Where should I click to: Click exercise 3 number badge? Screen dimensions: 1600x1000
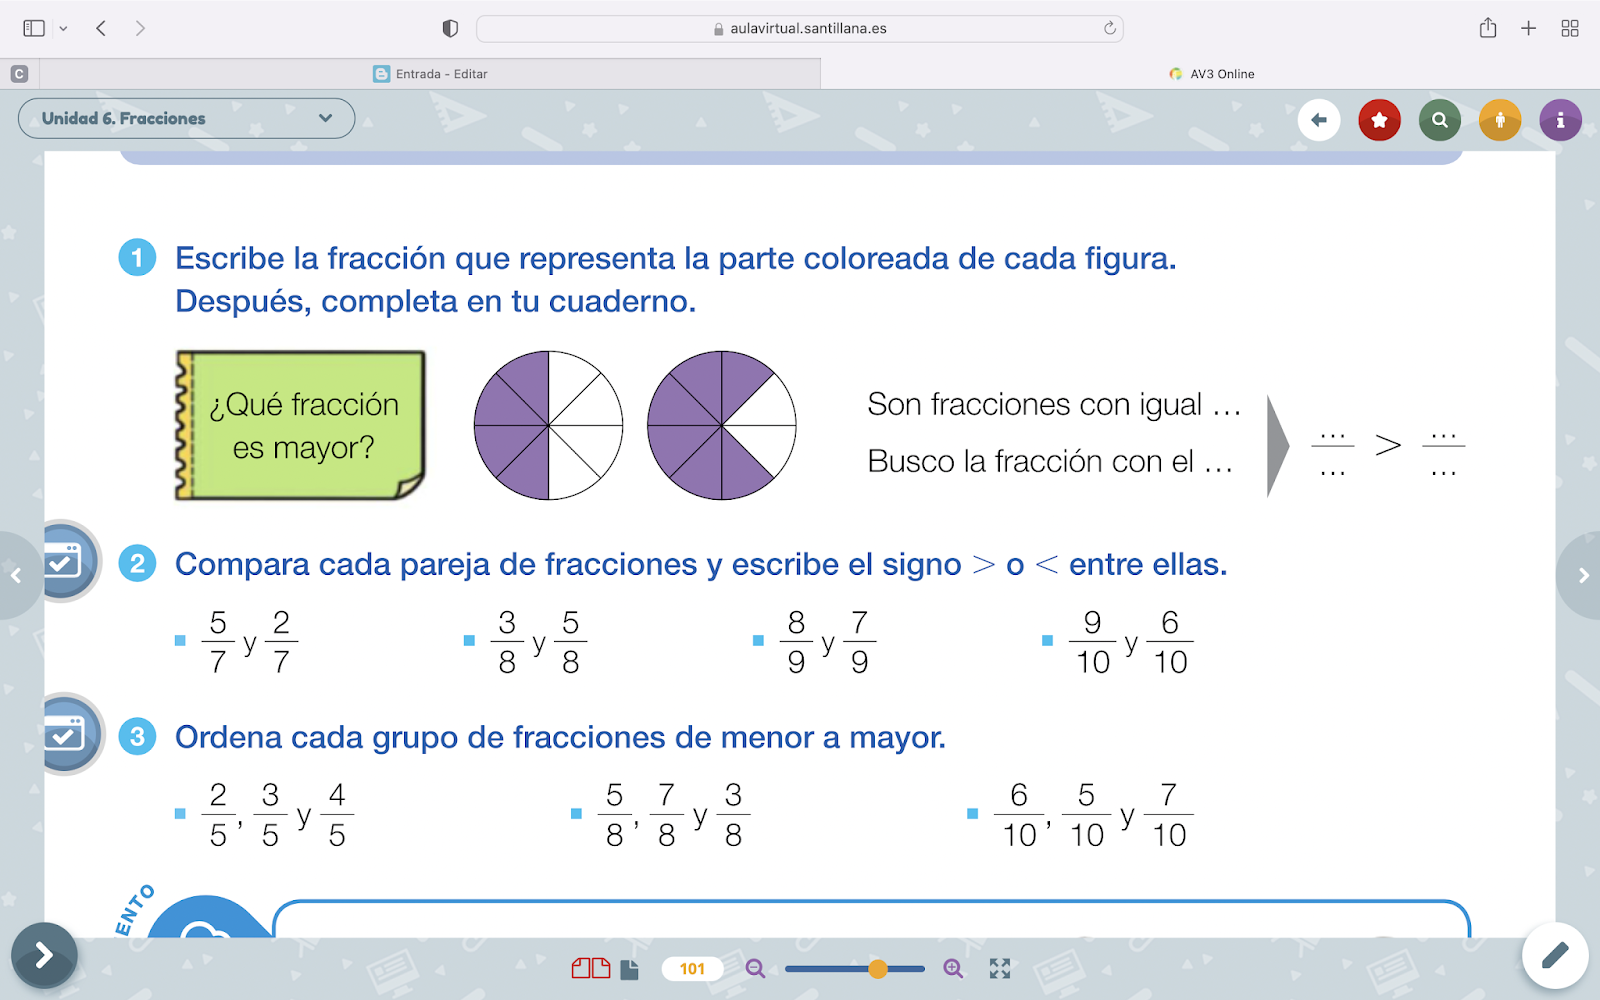pyautogui.click(x=138, y=737)
